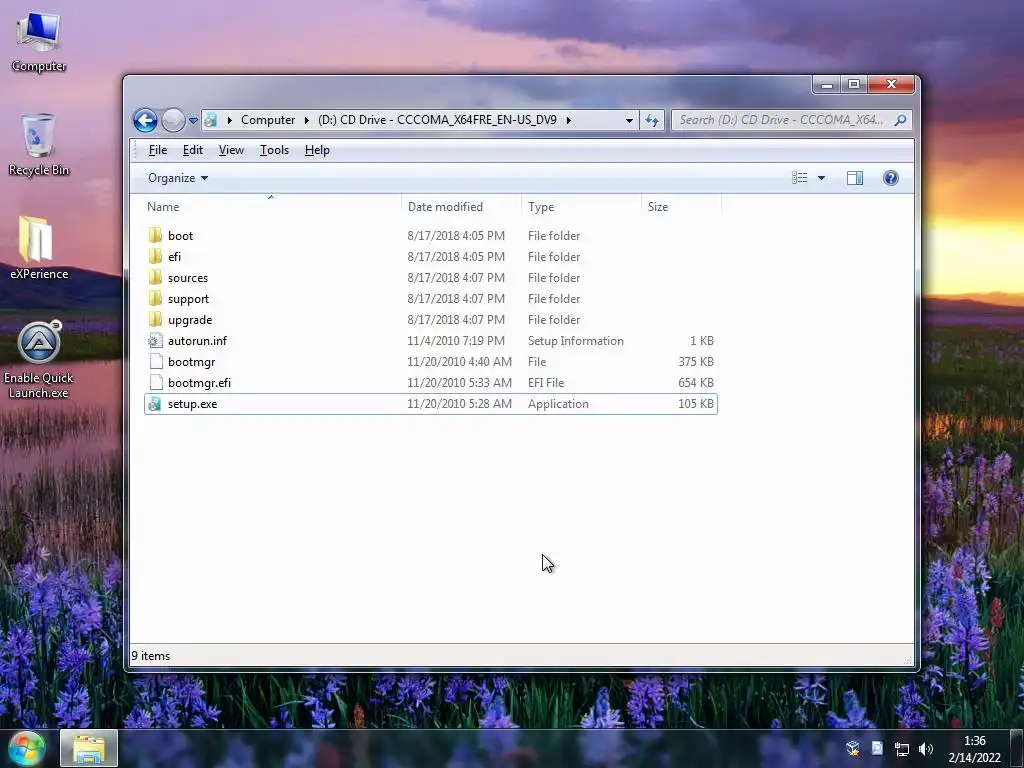Expand the root arrow before Computer in address bar
The height and width of the screenshot is (768, 1024).
[x=229, y=120]
